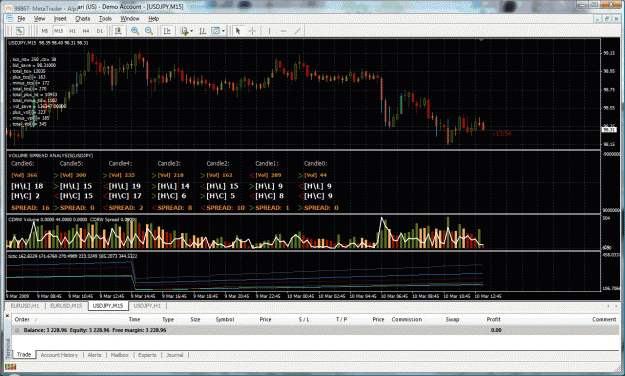
Task: Toggle the candlestick chart mode icon
Action: click(x=118, y=31)
